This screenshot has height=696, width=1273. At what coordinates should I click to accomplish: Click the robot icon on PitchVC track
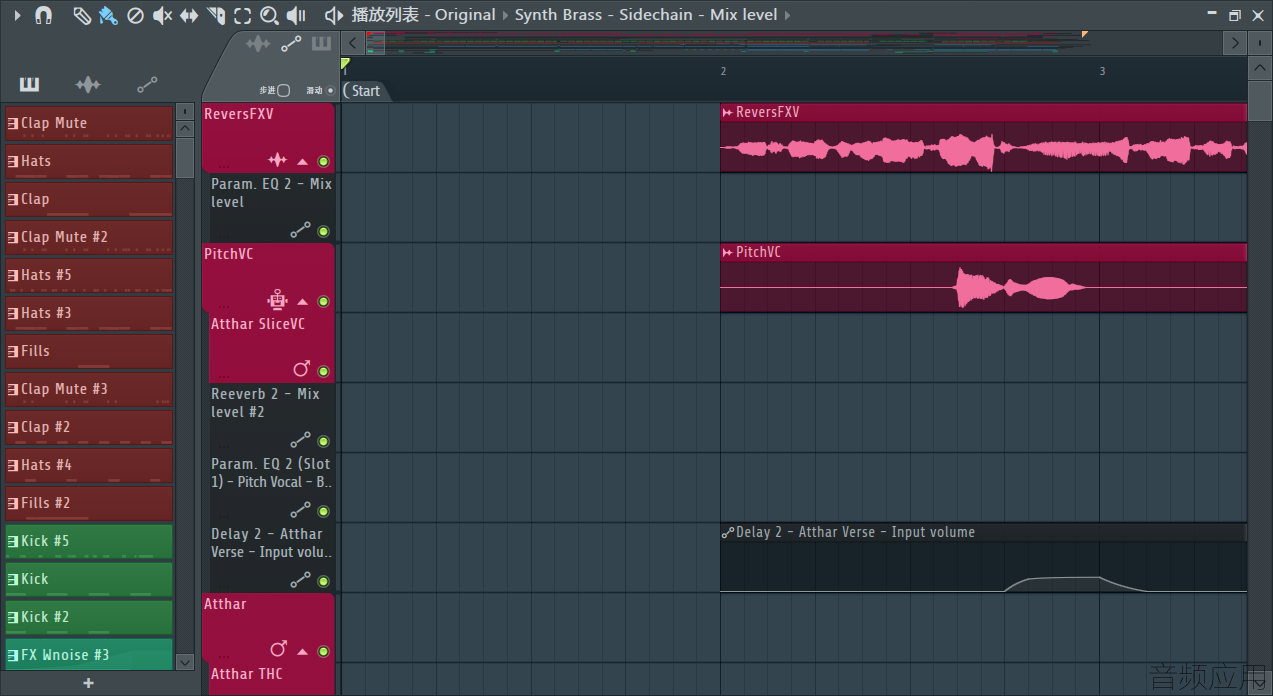point(278,299)
